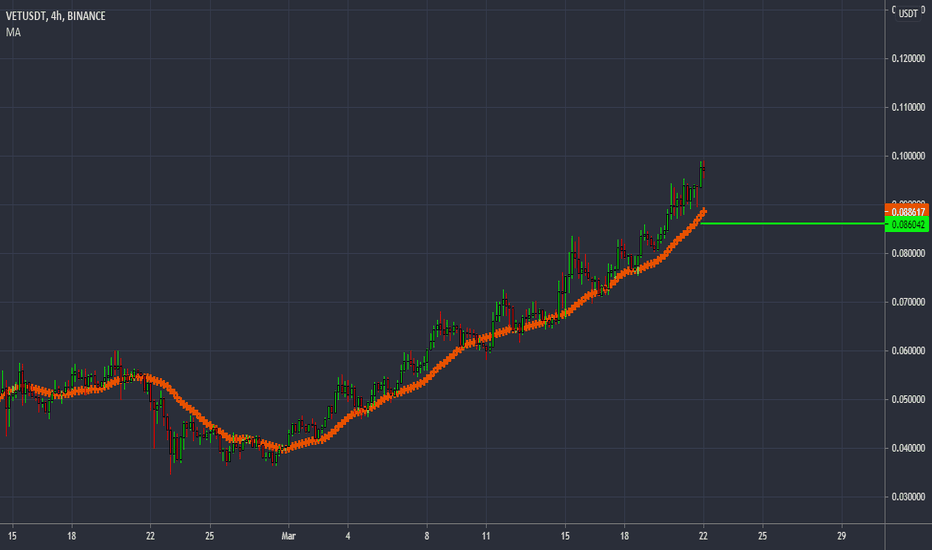Click the 18 date label before Mar
The image size is (932, 550).
coord(71,536)
